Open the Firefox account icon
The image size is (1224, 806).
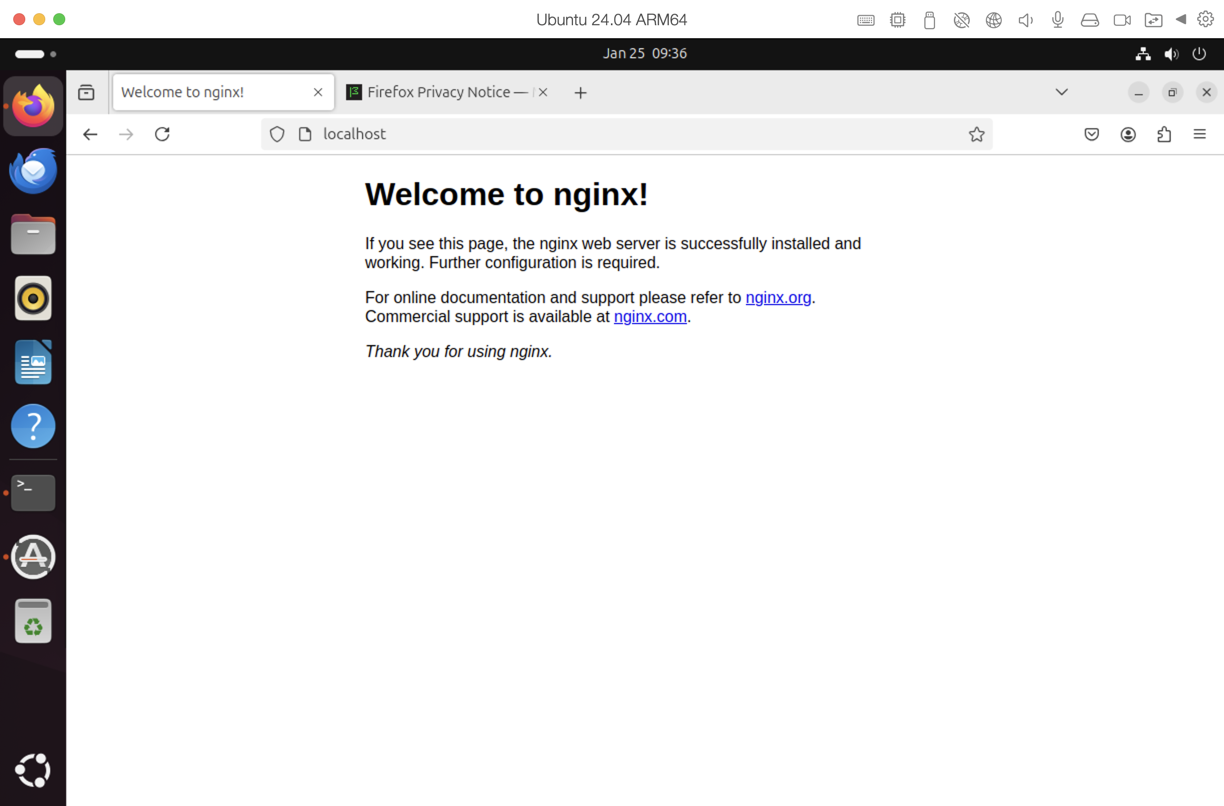[x=1128, y=134]
